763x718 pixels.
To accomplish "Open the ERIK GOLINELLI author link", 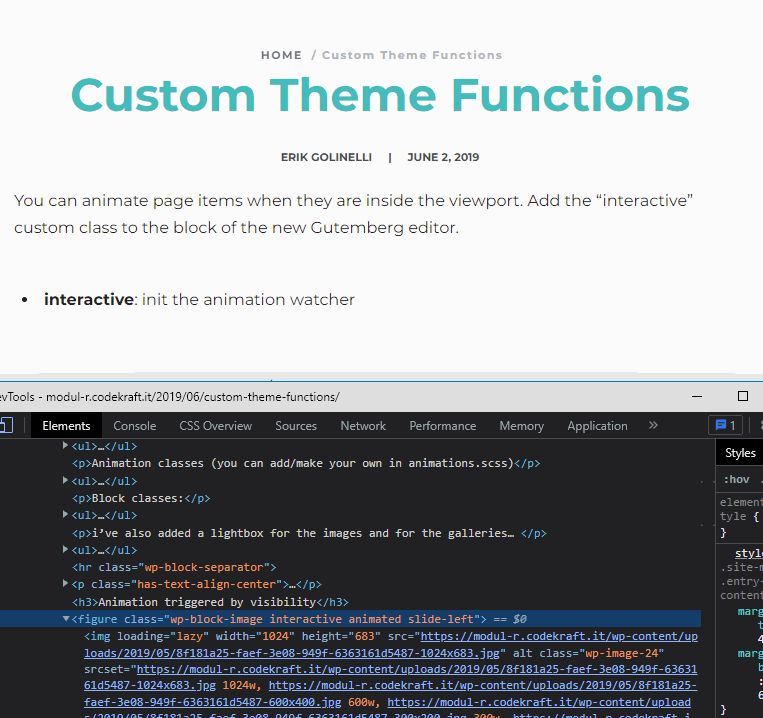I will [326, 157].
